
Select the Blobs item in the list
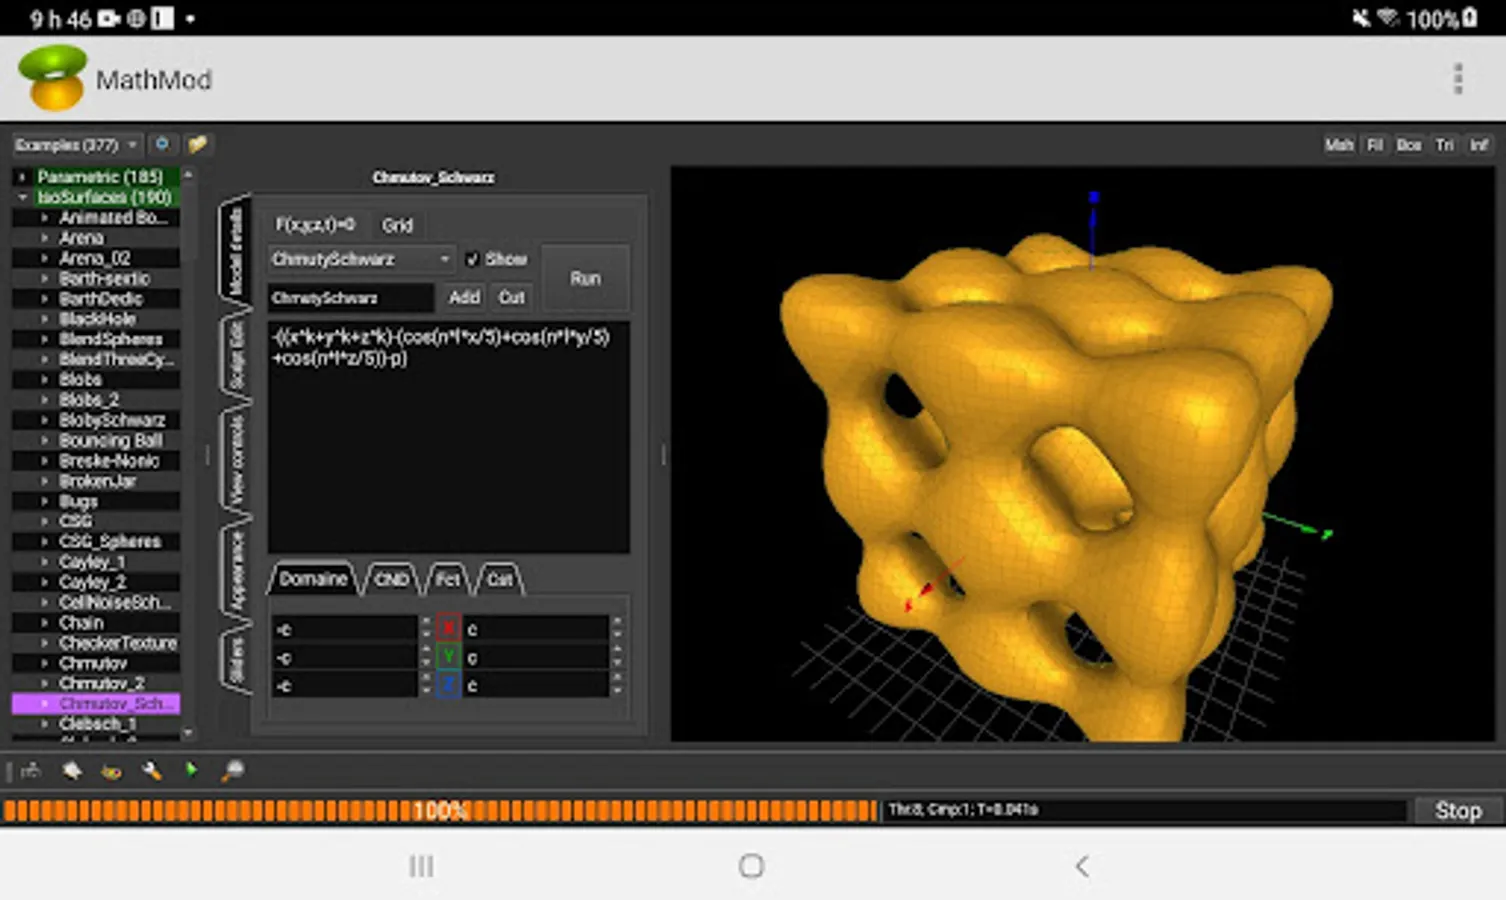point(80,380)
